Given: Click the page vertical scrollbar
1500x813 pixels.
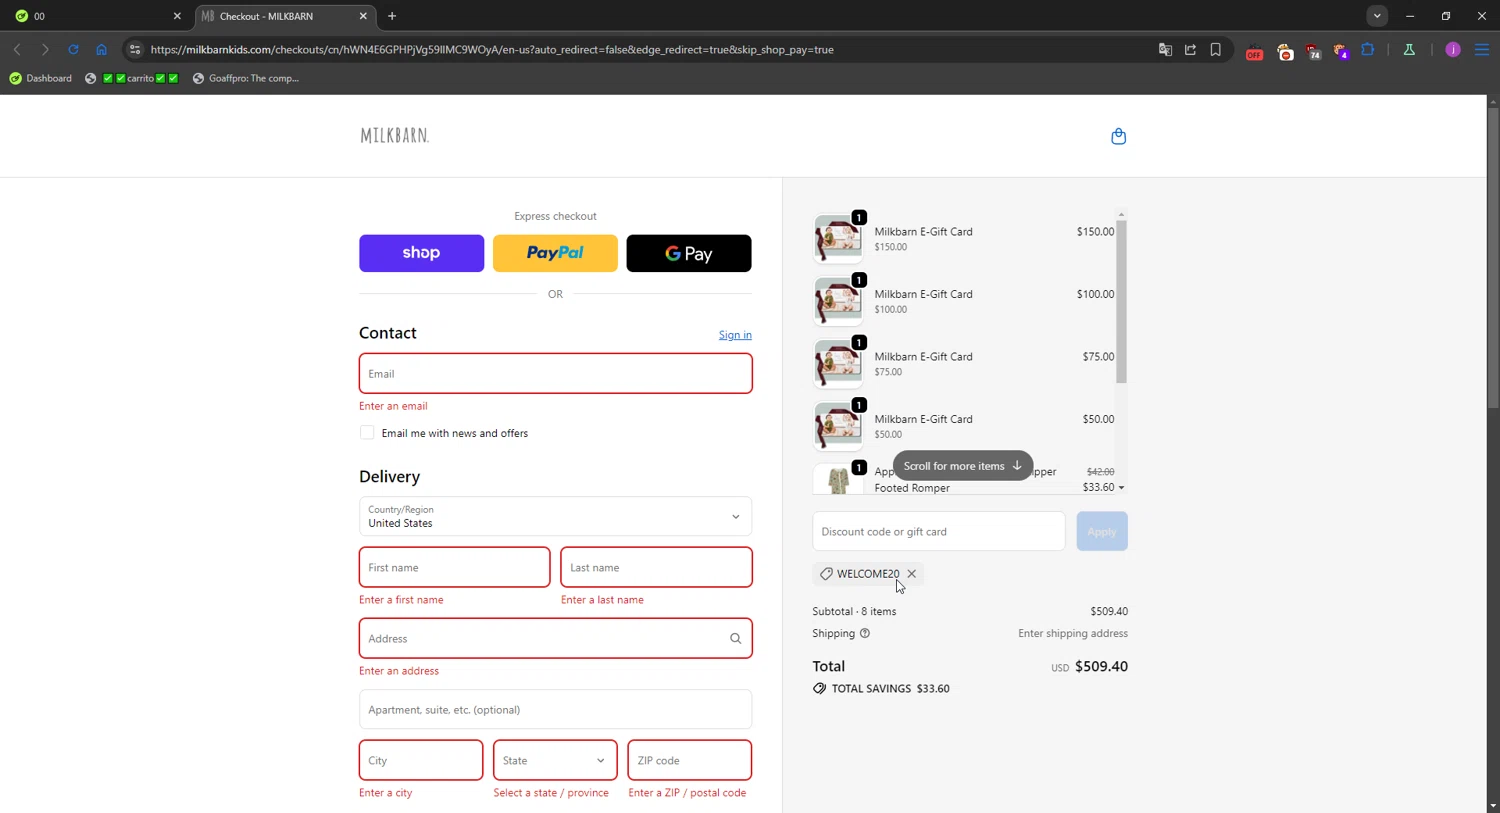Looking at the screenshot, I should tap(1492, 258).
